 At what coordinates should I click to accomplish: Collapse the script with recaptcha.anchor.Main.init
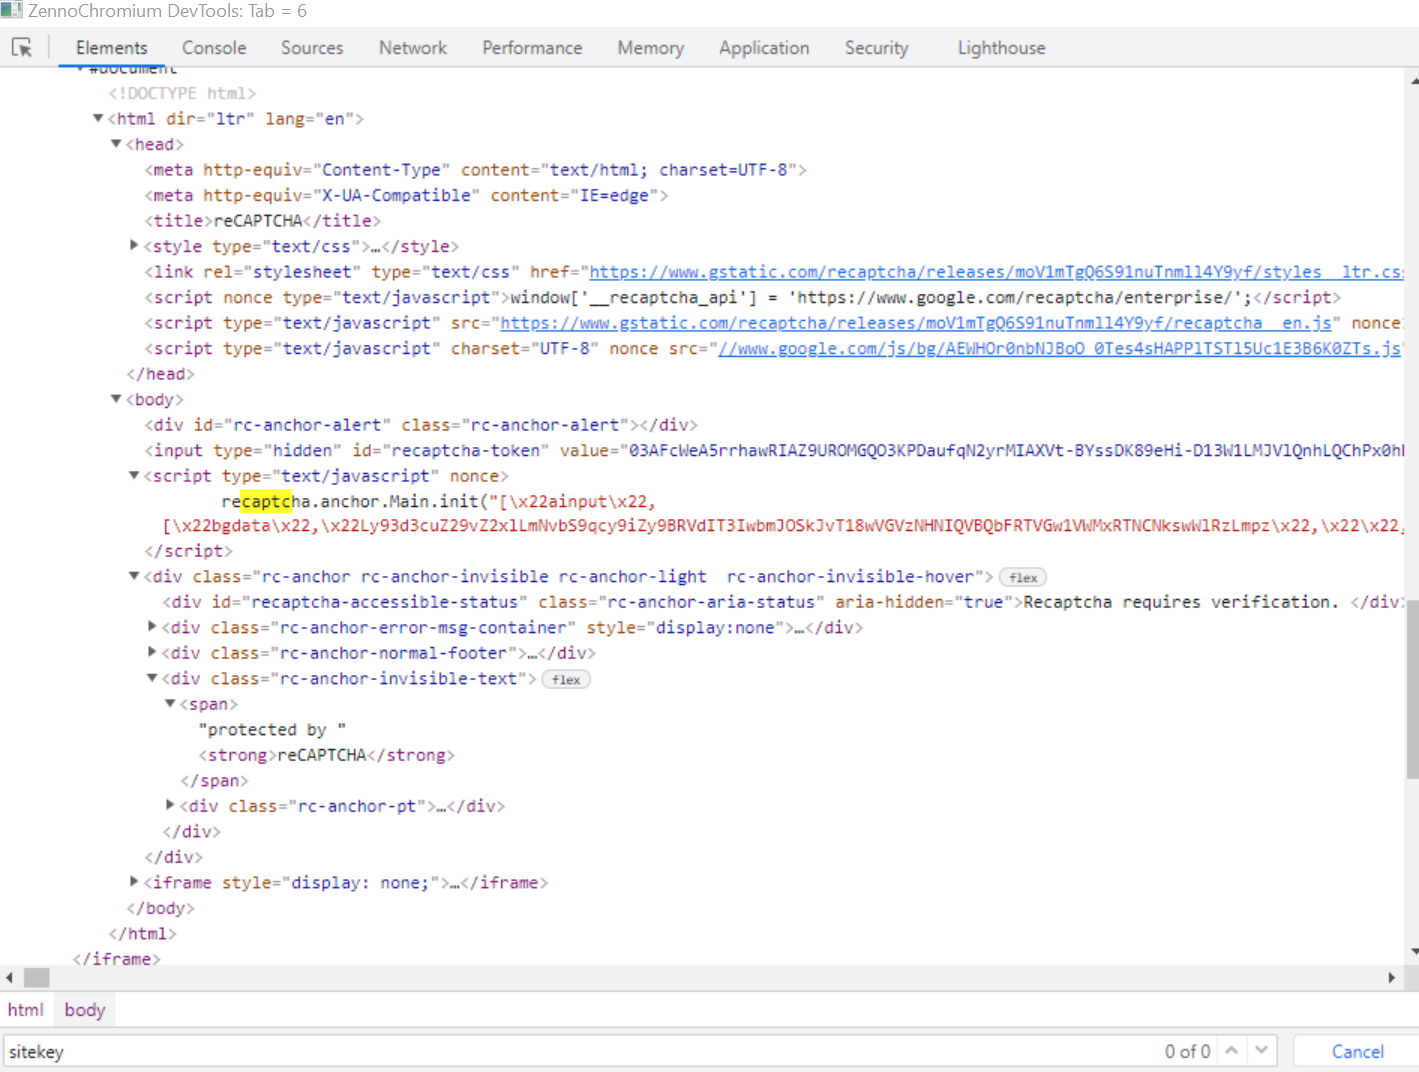pyautogui.click(x=134, y=475)
